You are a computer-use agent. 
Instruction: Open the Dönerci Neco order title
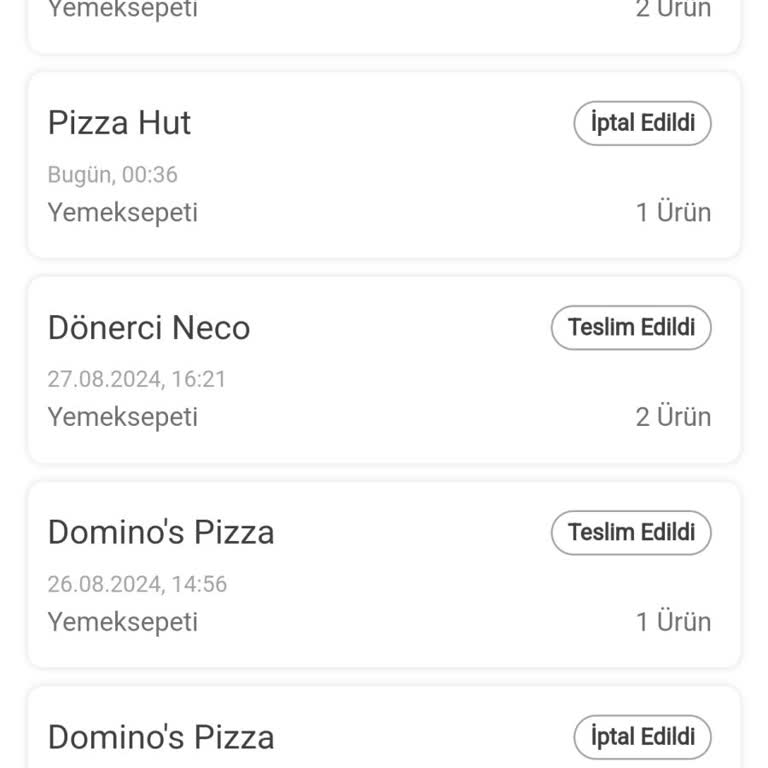(x=149, y=328)
